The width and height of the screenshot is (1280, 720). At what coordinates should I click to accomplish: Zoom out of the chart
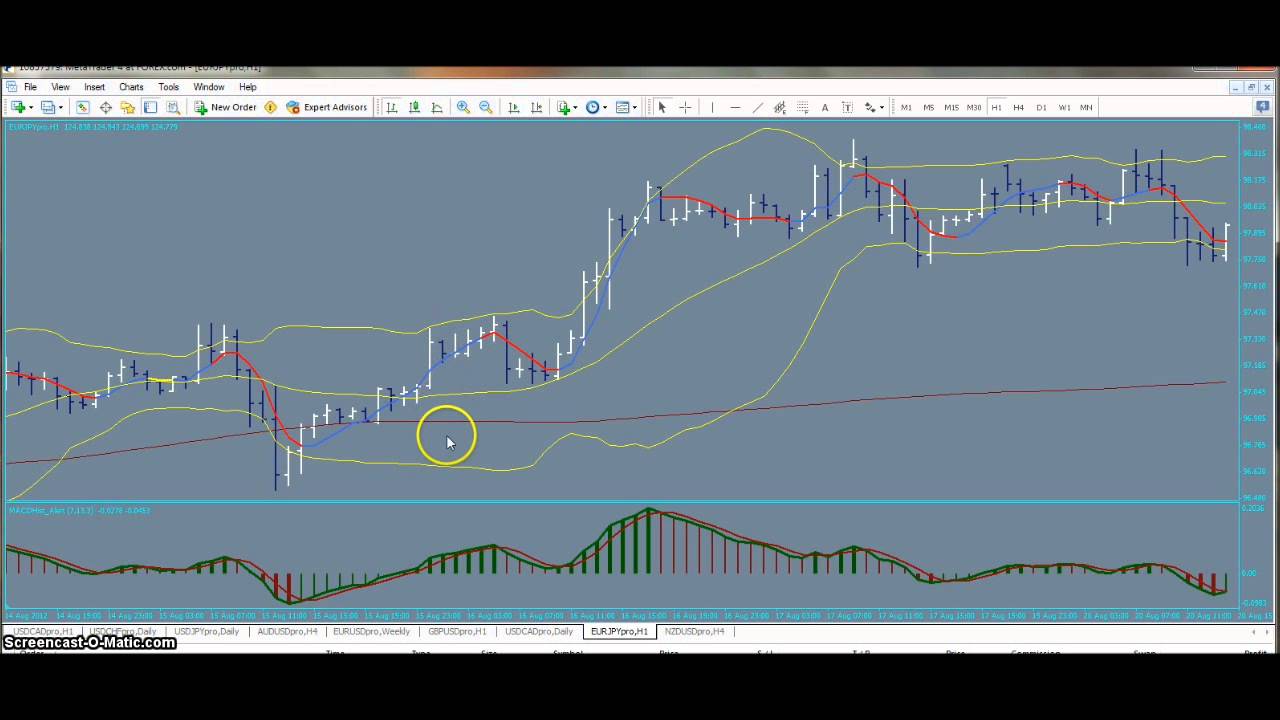coord(486,107)
